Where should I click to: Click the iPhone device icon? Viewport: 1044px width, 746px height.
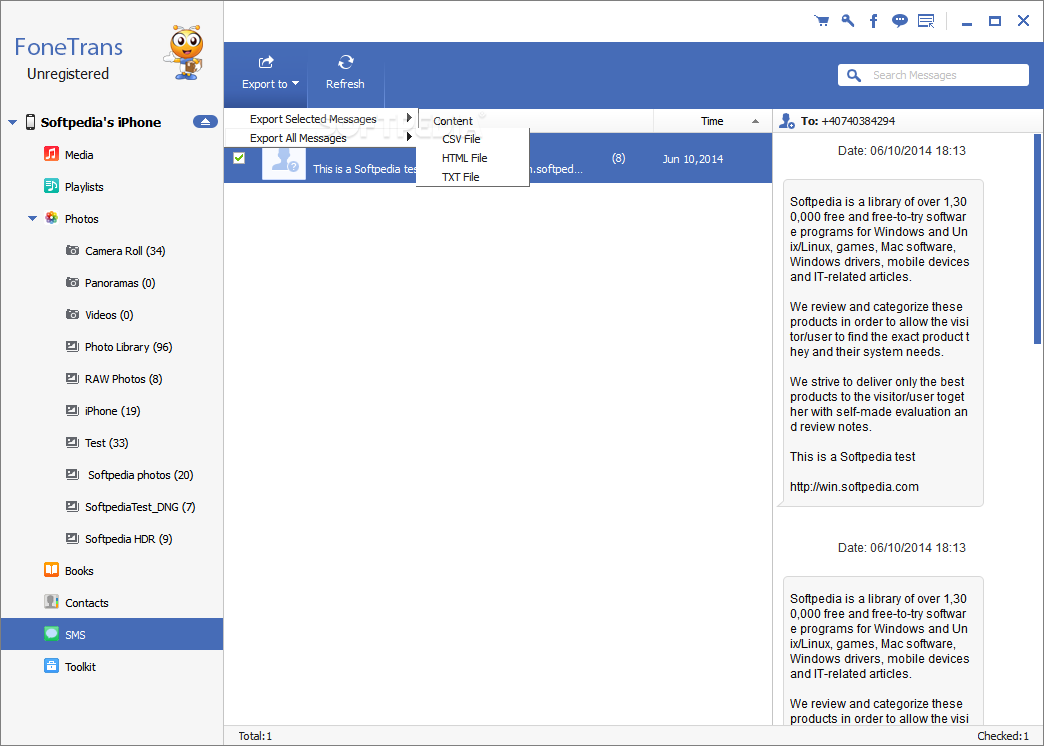pos(30,122)
